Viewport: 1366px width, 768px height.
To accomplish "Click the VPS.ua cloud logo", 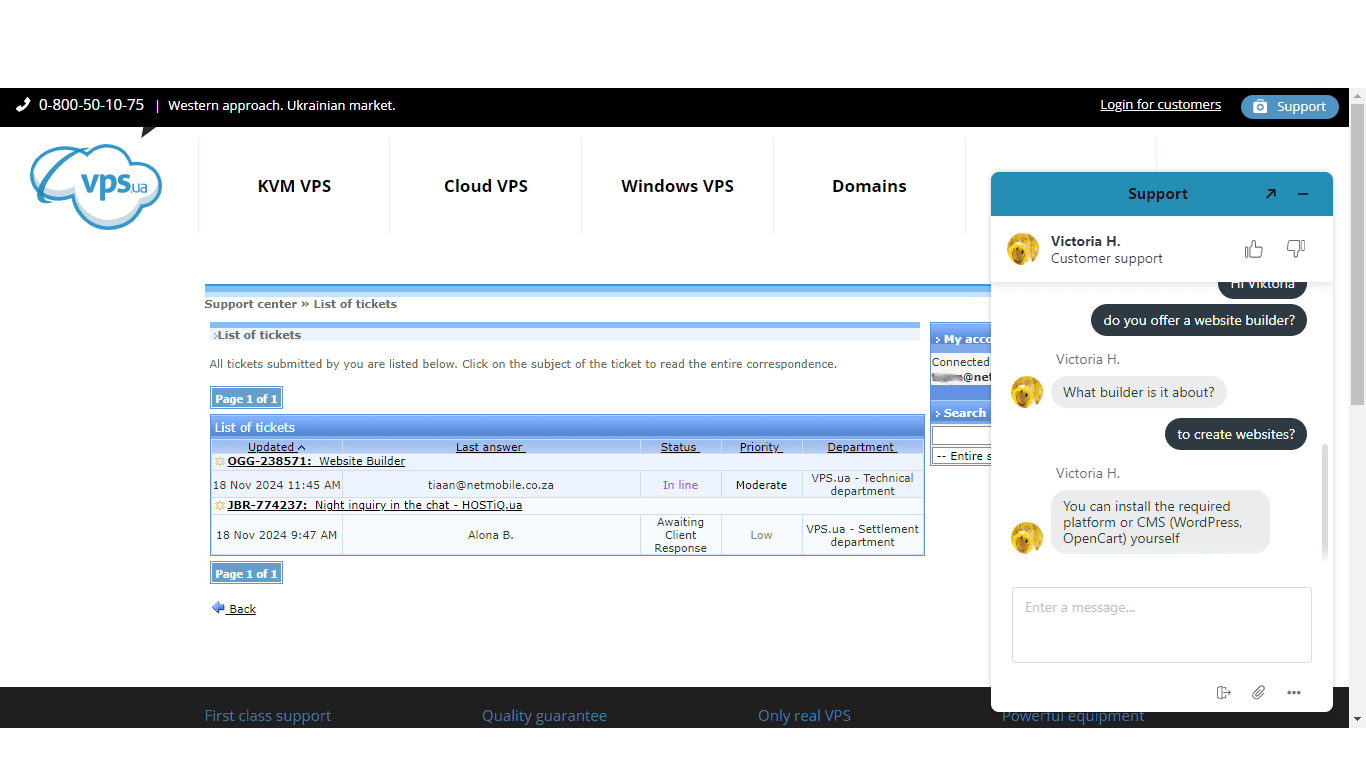I will [x=96, y=186].
